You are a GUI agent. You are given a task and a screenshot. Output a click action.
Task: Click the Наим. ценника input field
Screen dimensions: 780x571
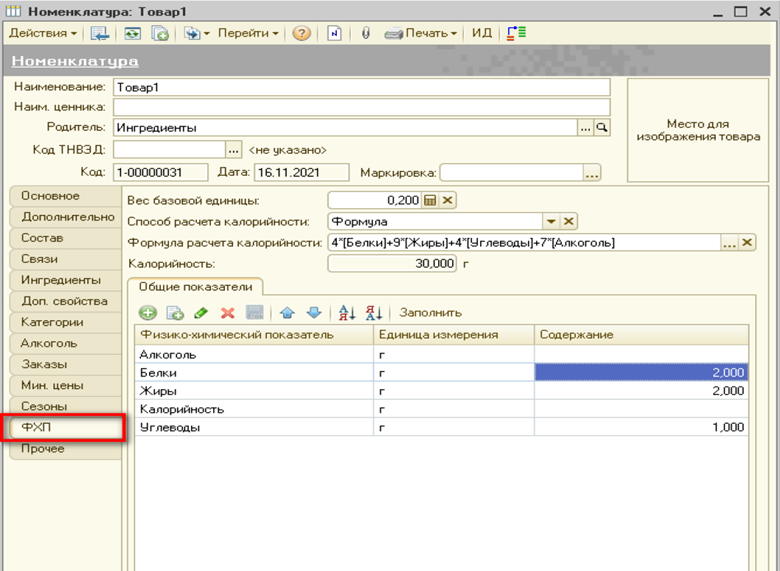[x=360, y=107]
